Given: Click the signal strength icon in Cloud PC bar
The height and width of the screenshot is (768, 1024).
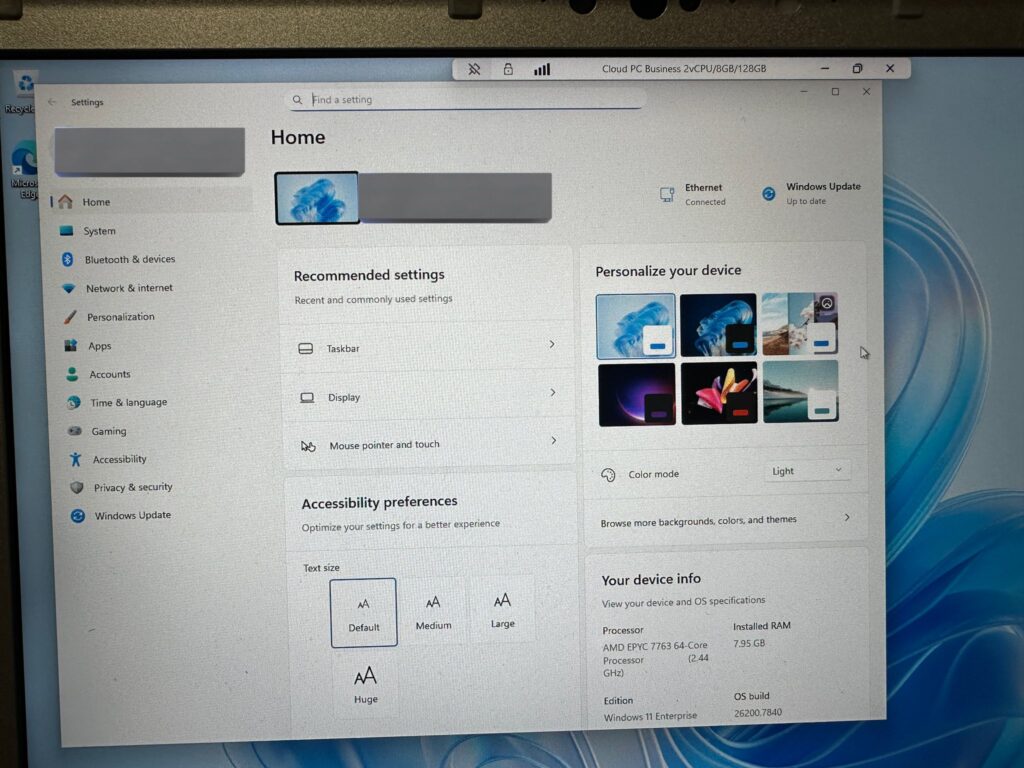Looking at the screenshot, I should pos(541,69).
